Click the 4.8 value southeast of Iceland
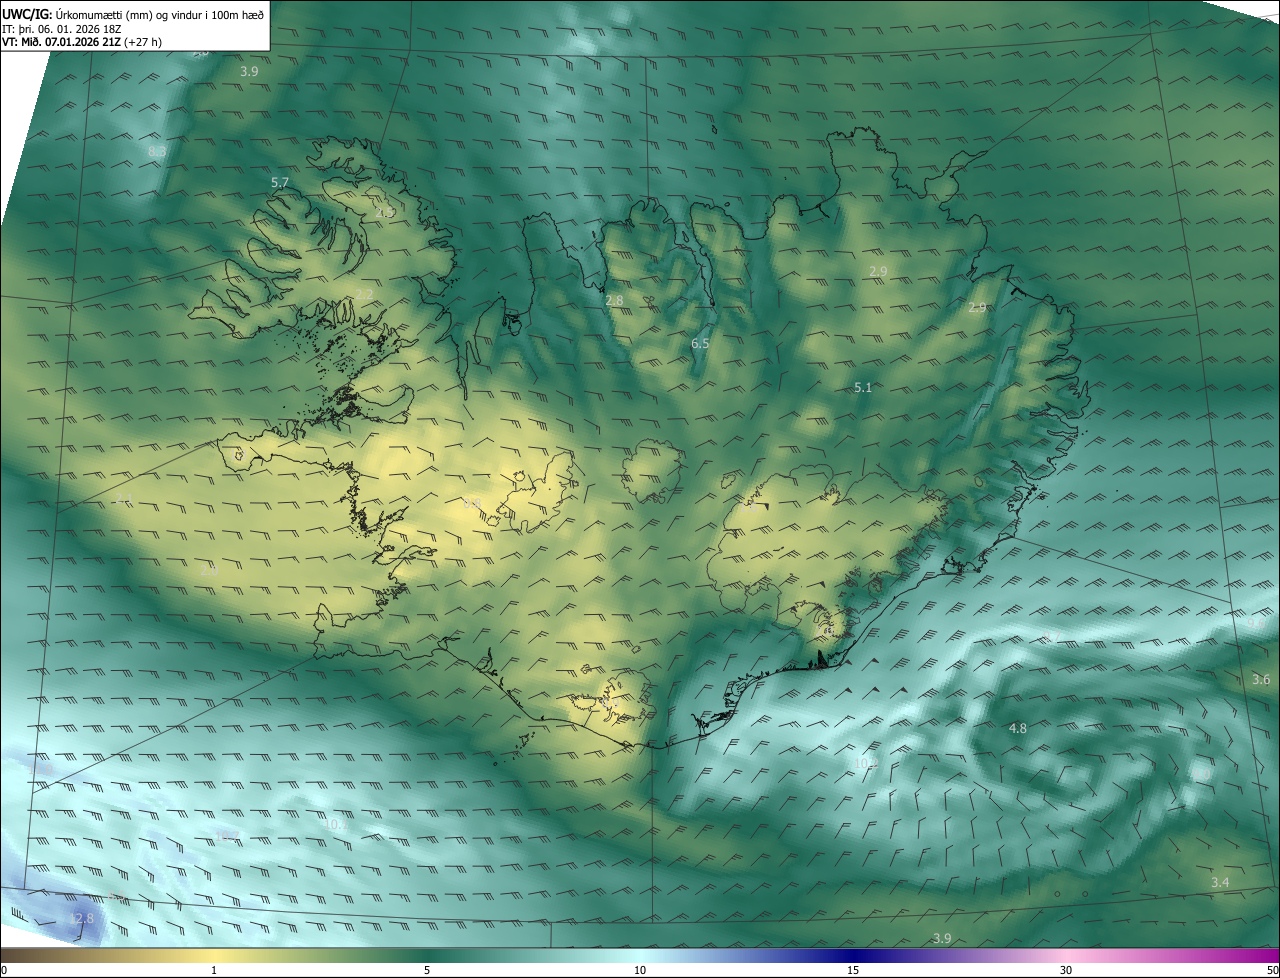This screenshot has width=1280, height=978. point(1018,728)
